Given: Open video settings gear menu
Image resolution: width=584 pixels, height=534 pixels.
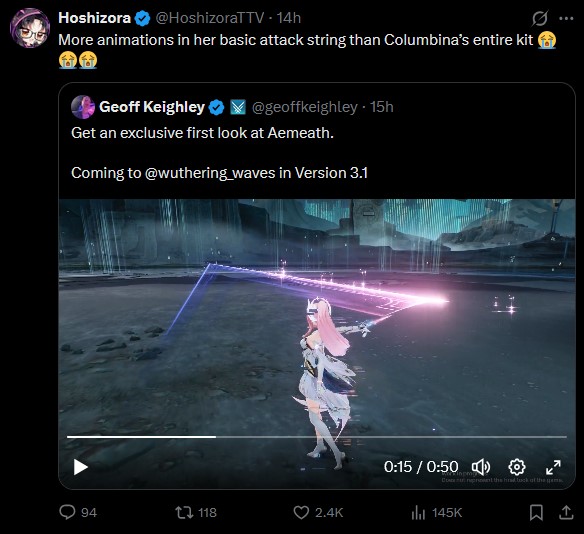Looking at the screenshot, I should click(x=517, y=467).
